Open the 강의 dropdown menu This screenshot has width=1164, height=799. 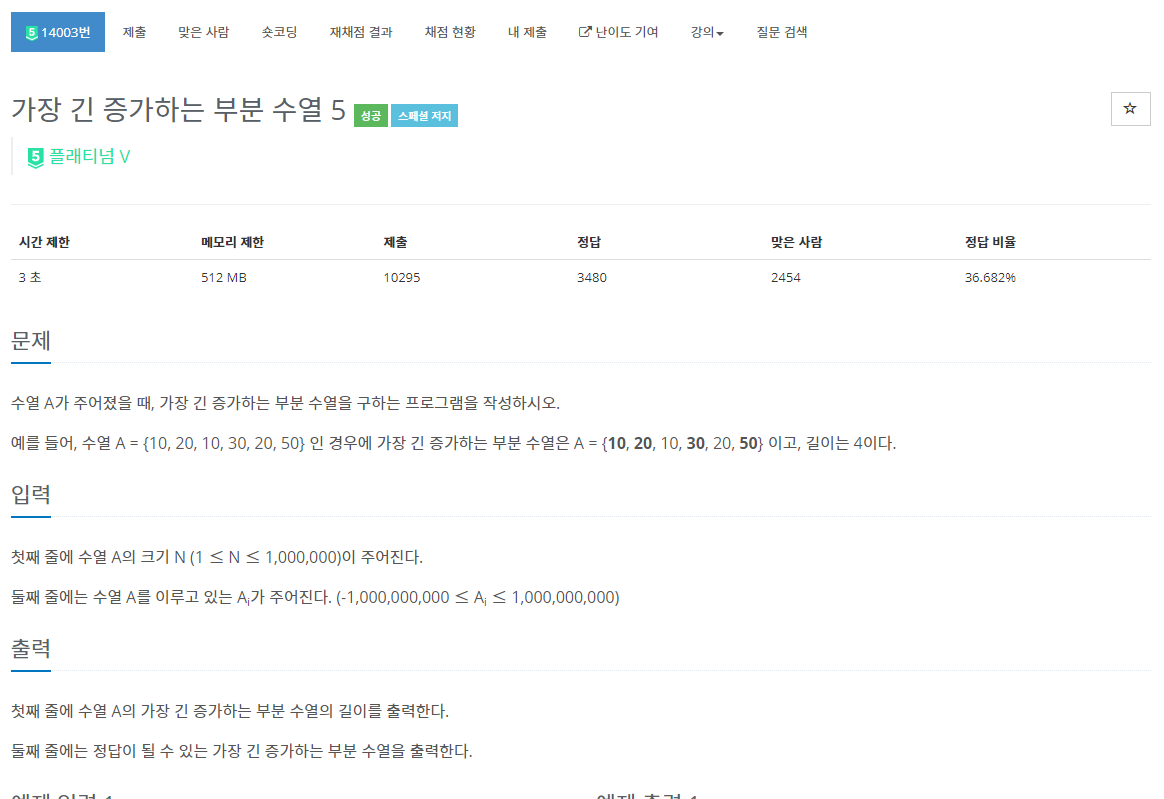706,32
